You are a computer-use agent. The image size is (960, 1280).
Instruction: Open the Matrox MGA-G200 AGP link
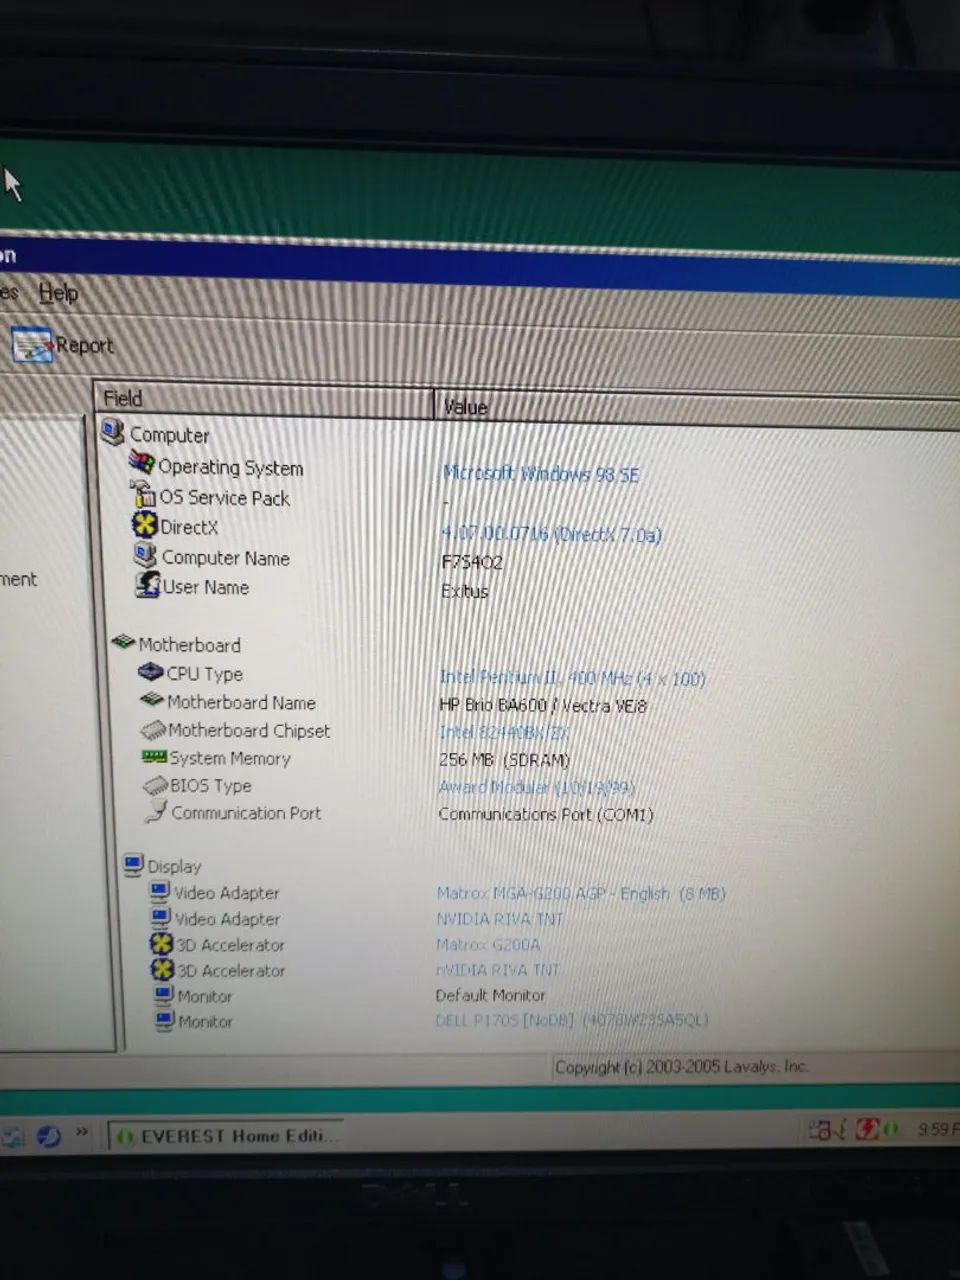click(581, 893)
